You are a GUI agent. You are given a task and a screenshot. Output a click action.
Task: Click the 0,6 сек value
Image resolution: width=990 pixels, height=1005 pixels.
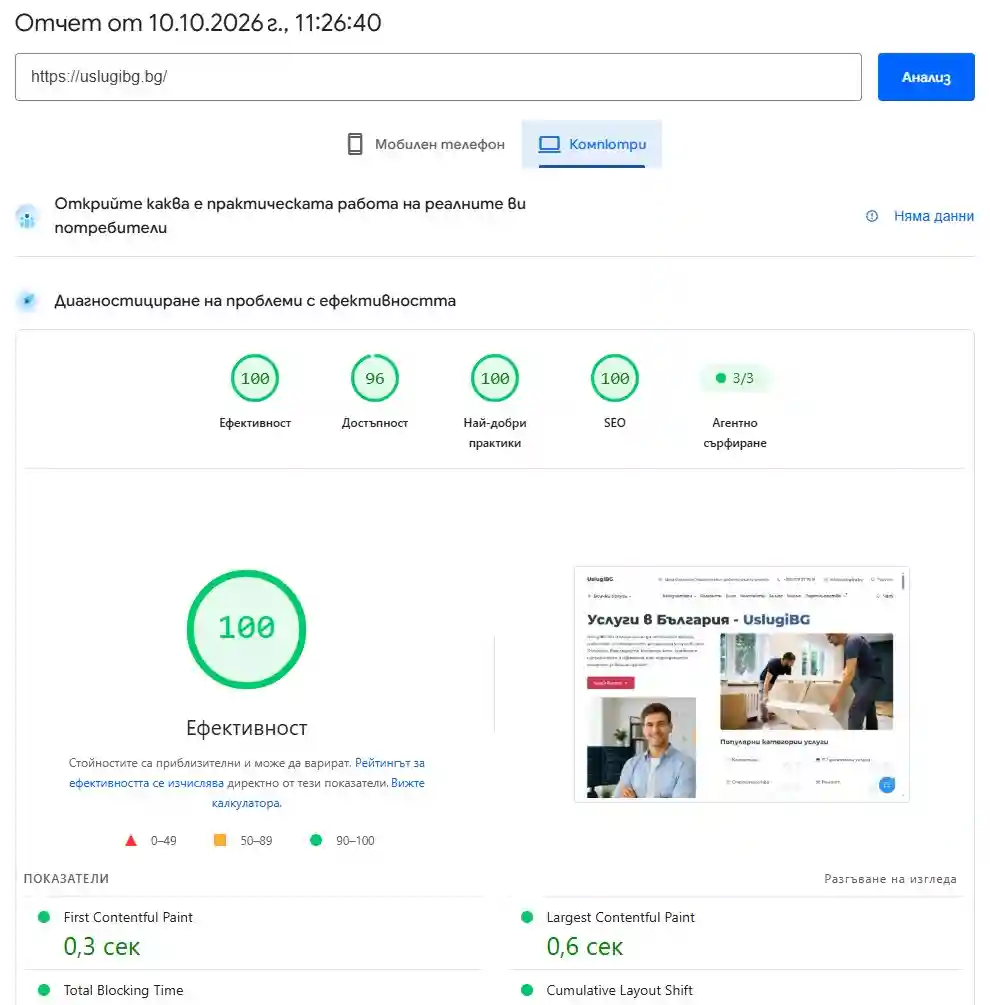584,947
